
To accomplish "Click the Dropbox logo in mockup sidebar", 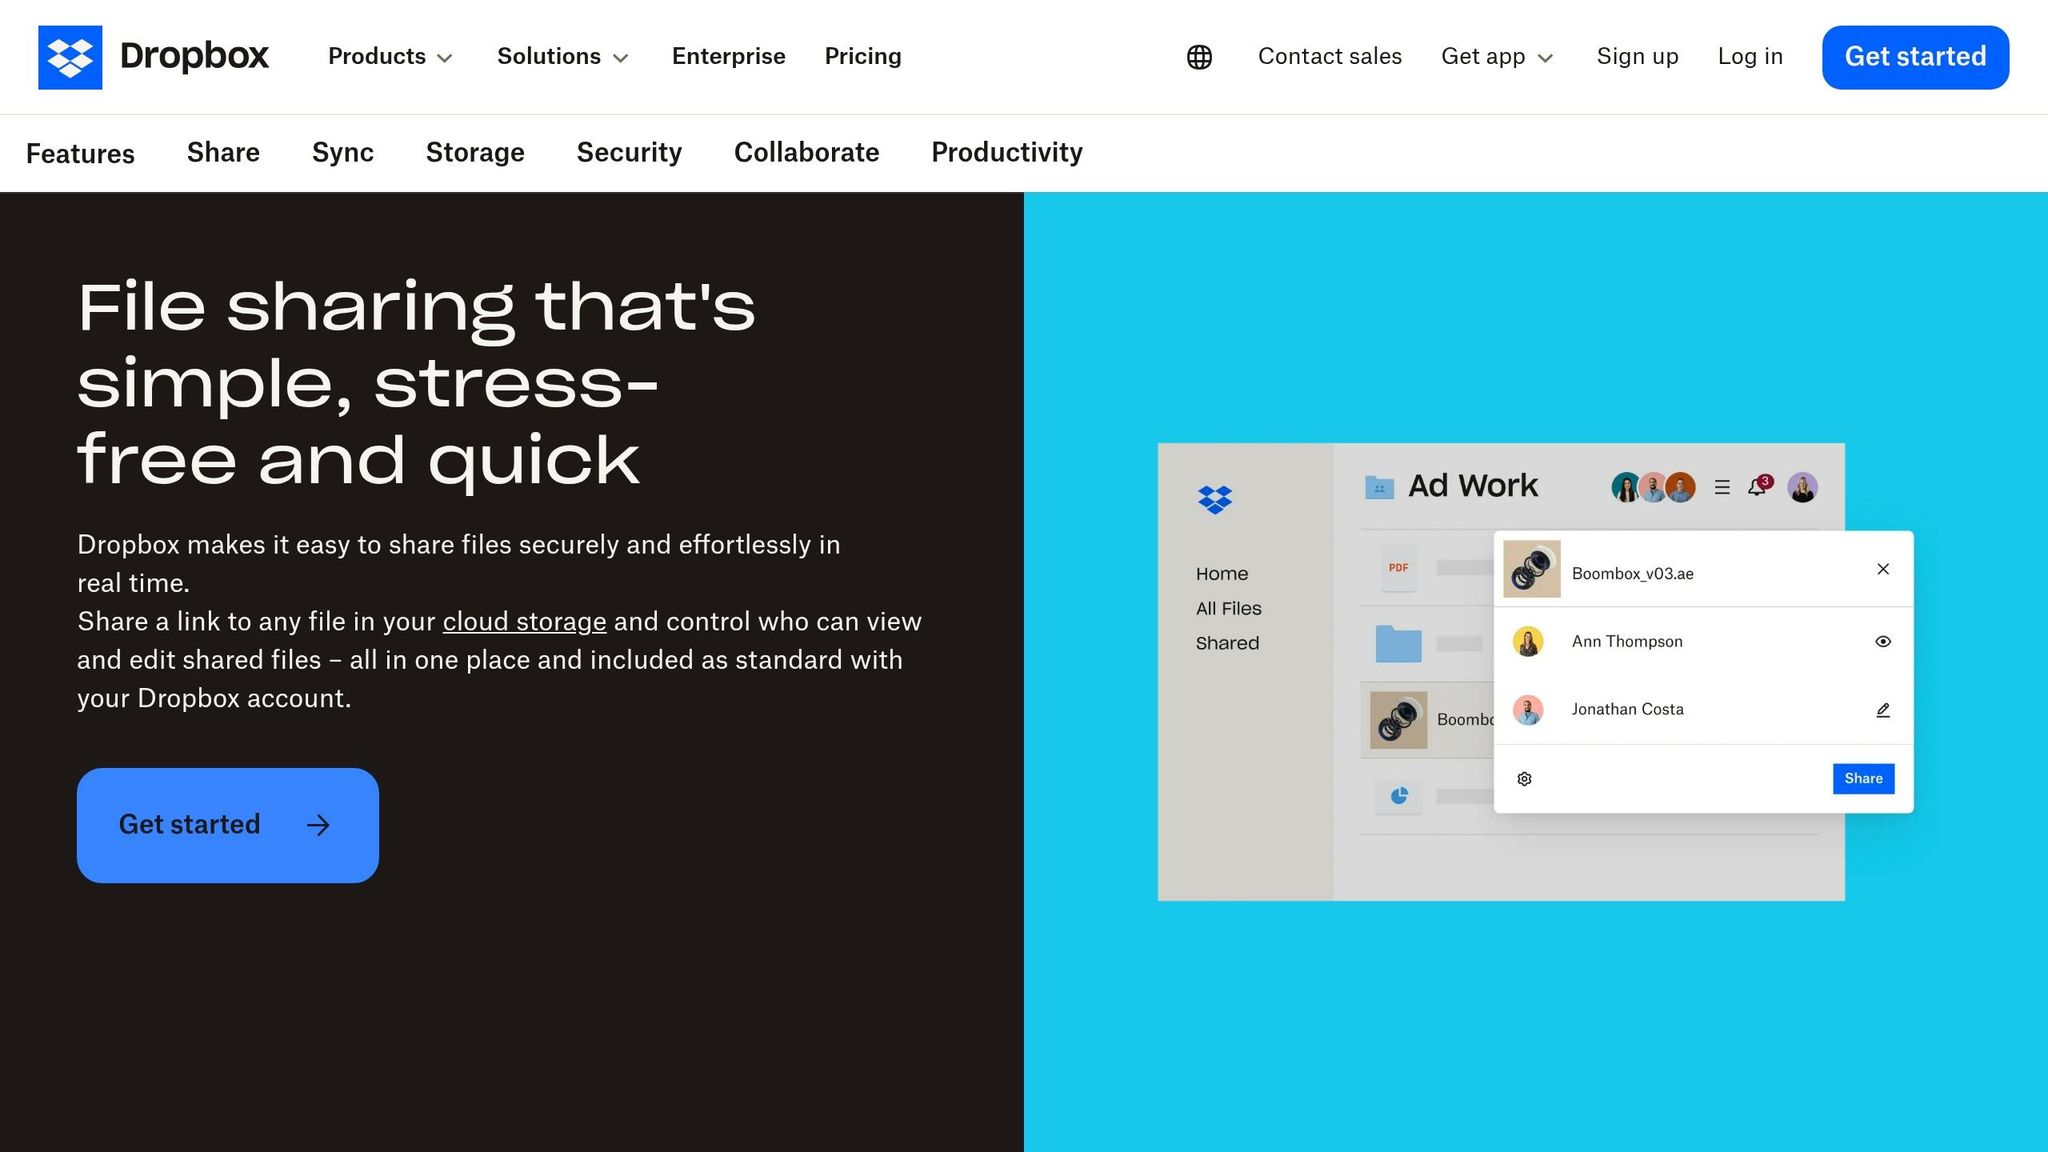I will (1215, 499).
